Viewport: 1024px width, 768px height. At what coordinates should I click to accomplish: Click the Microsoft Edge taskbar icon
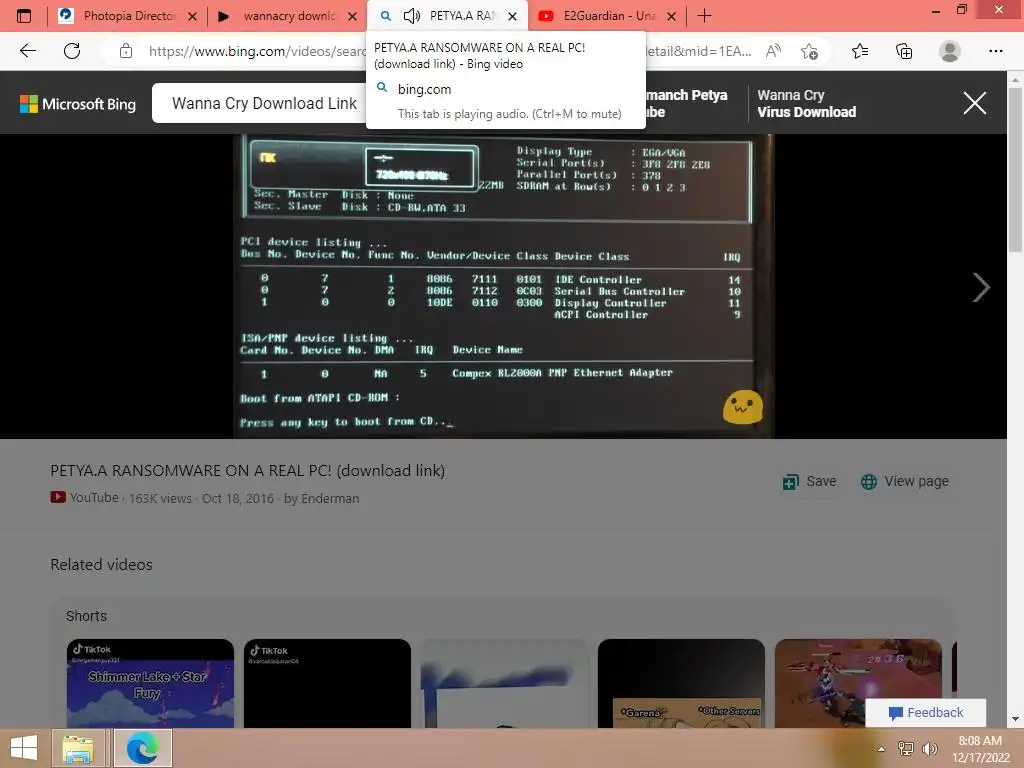coord(142,748)
